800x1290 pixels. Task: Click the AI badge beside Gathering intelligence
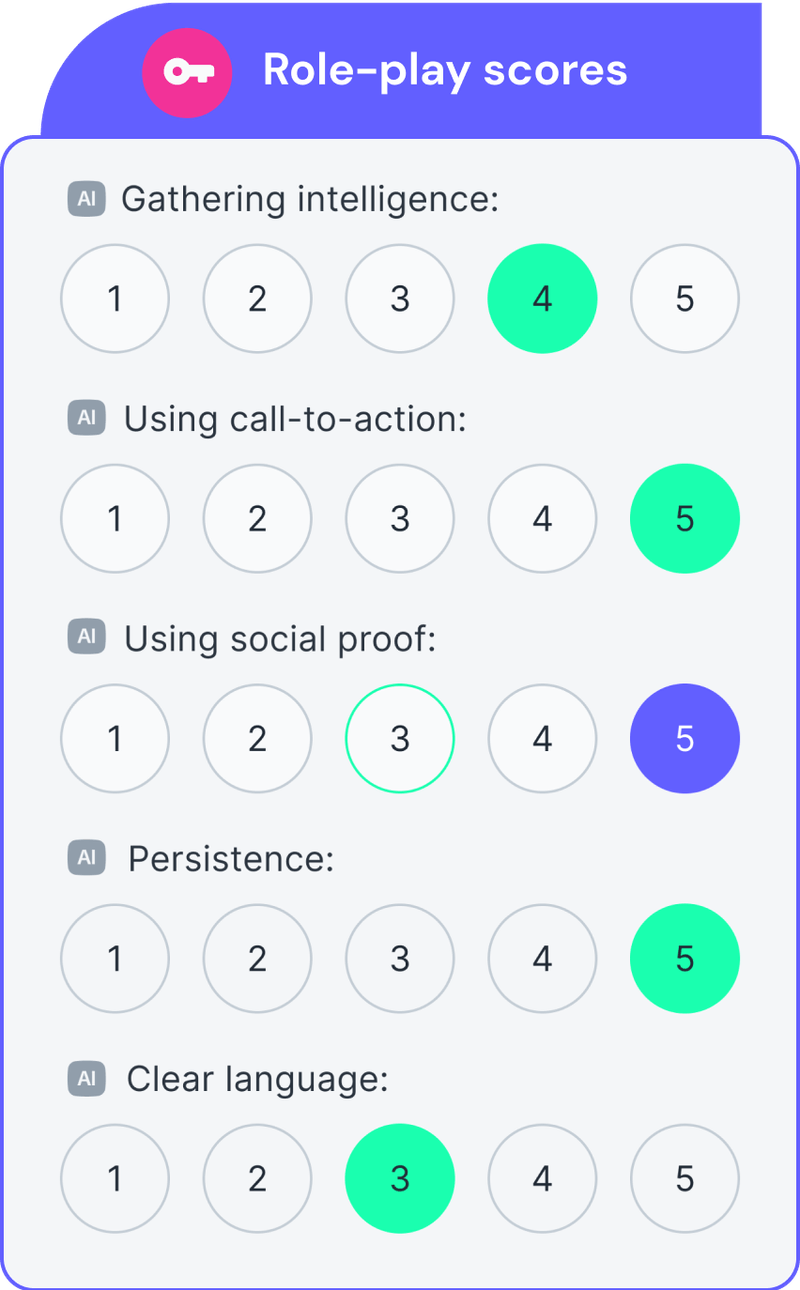coord(87,199)
